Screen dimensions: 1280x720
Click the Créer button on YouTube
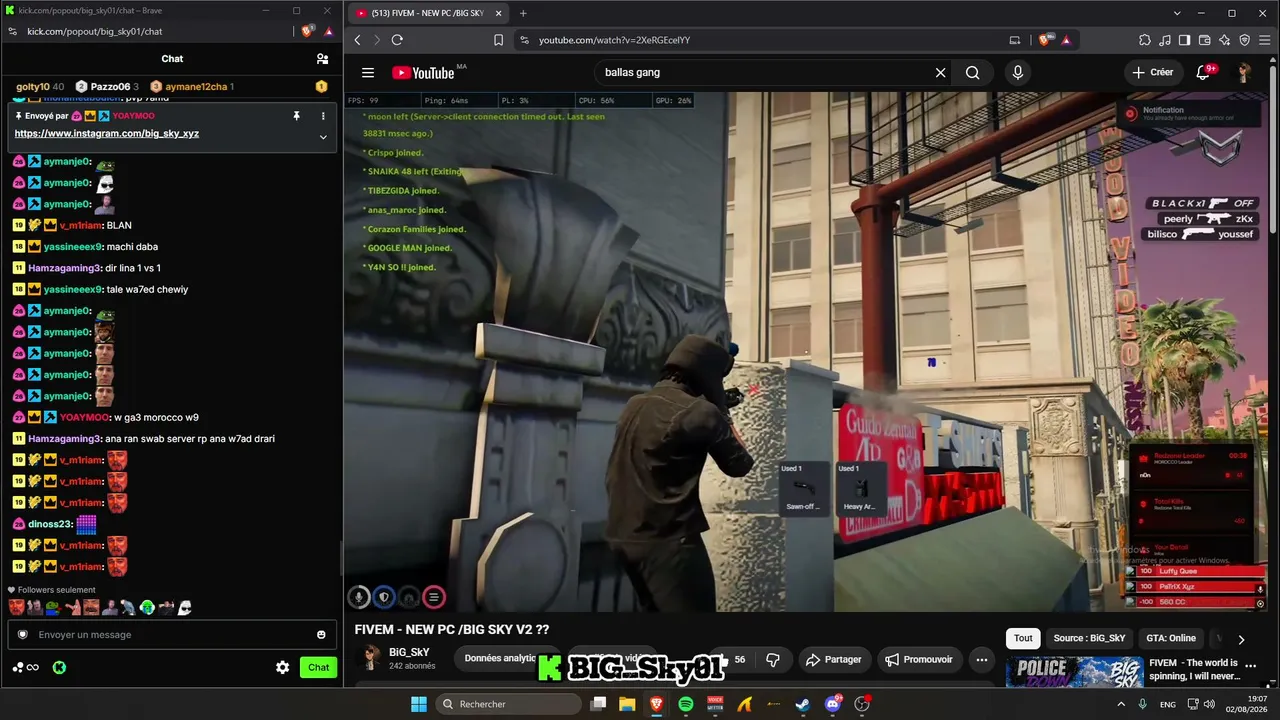(x=1153, y=73)
